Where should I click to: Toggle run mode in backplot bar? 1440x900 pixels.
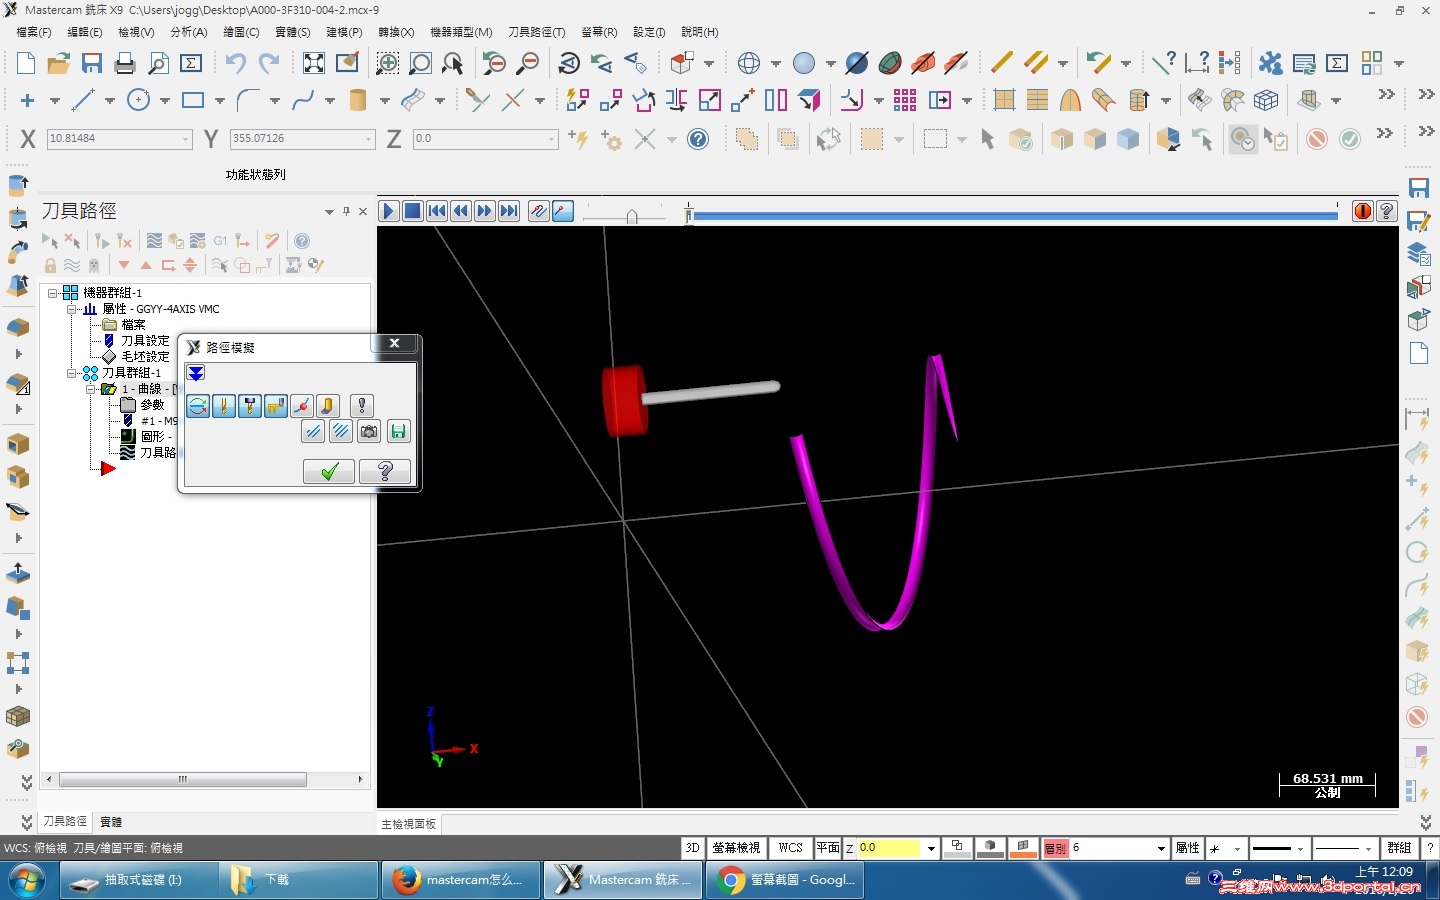pos(563,211)
